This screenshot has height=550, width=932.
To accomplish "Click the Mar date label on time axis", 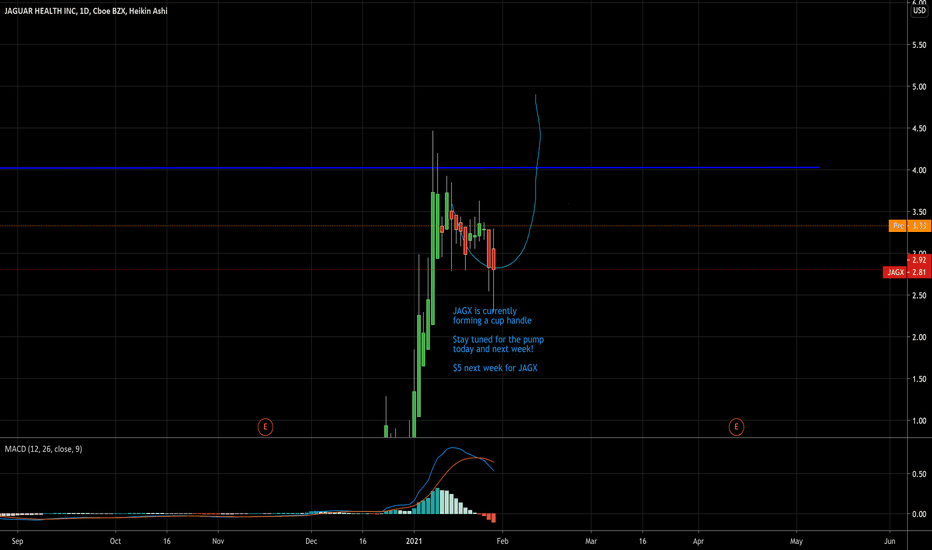I will [x=591, y=541].
